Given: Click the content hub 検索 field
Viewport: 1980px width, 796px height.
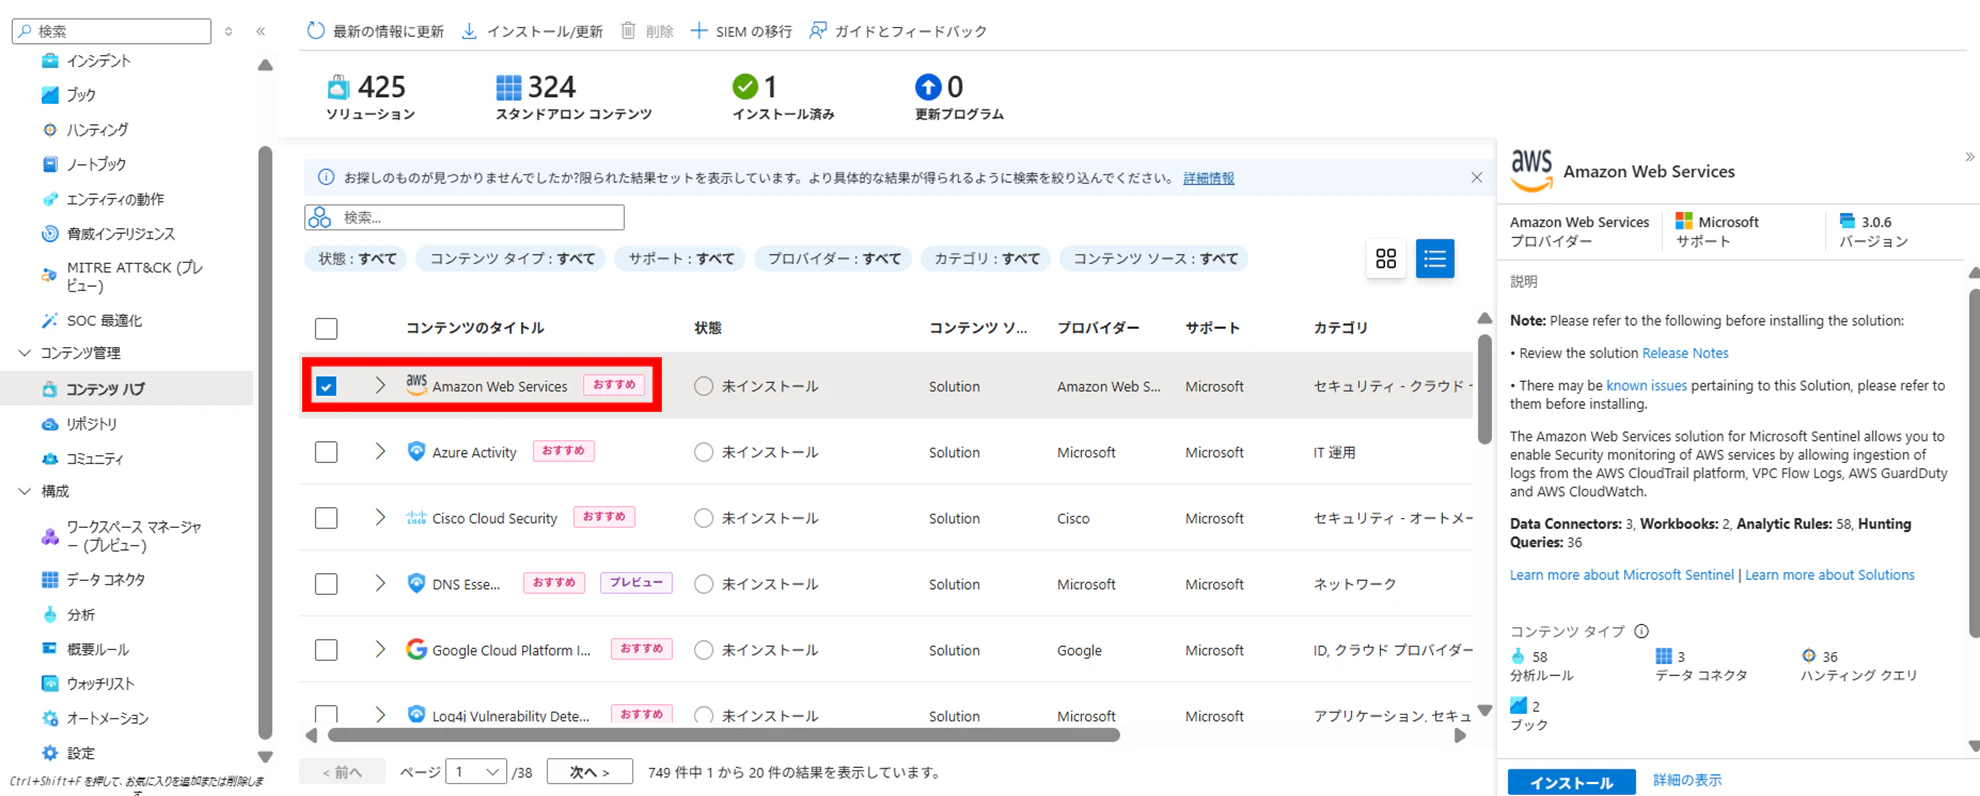Looking at the screenshot, I should 465,217.
